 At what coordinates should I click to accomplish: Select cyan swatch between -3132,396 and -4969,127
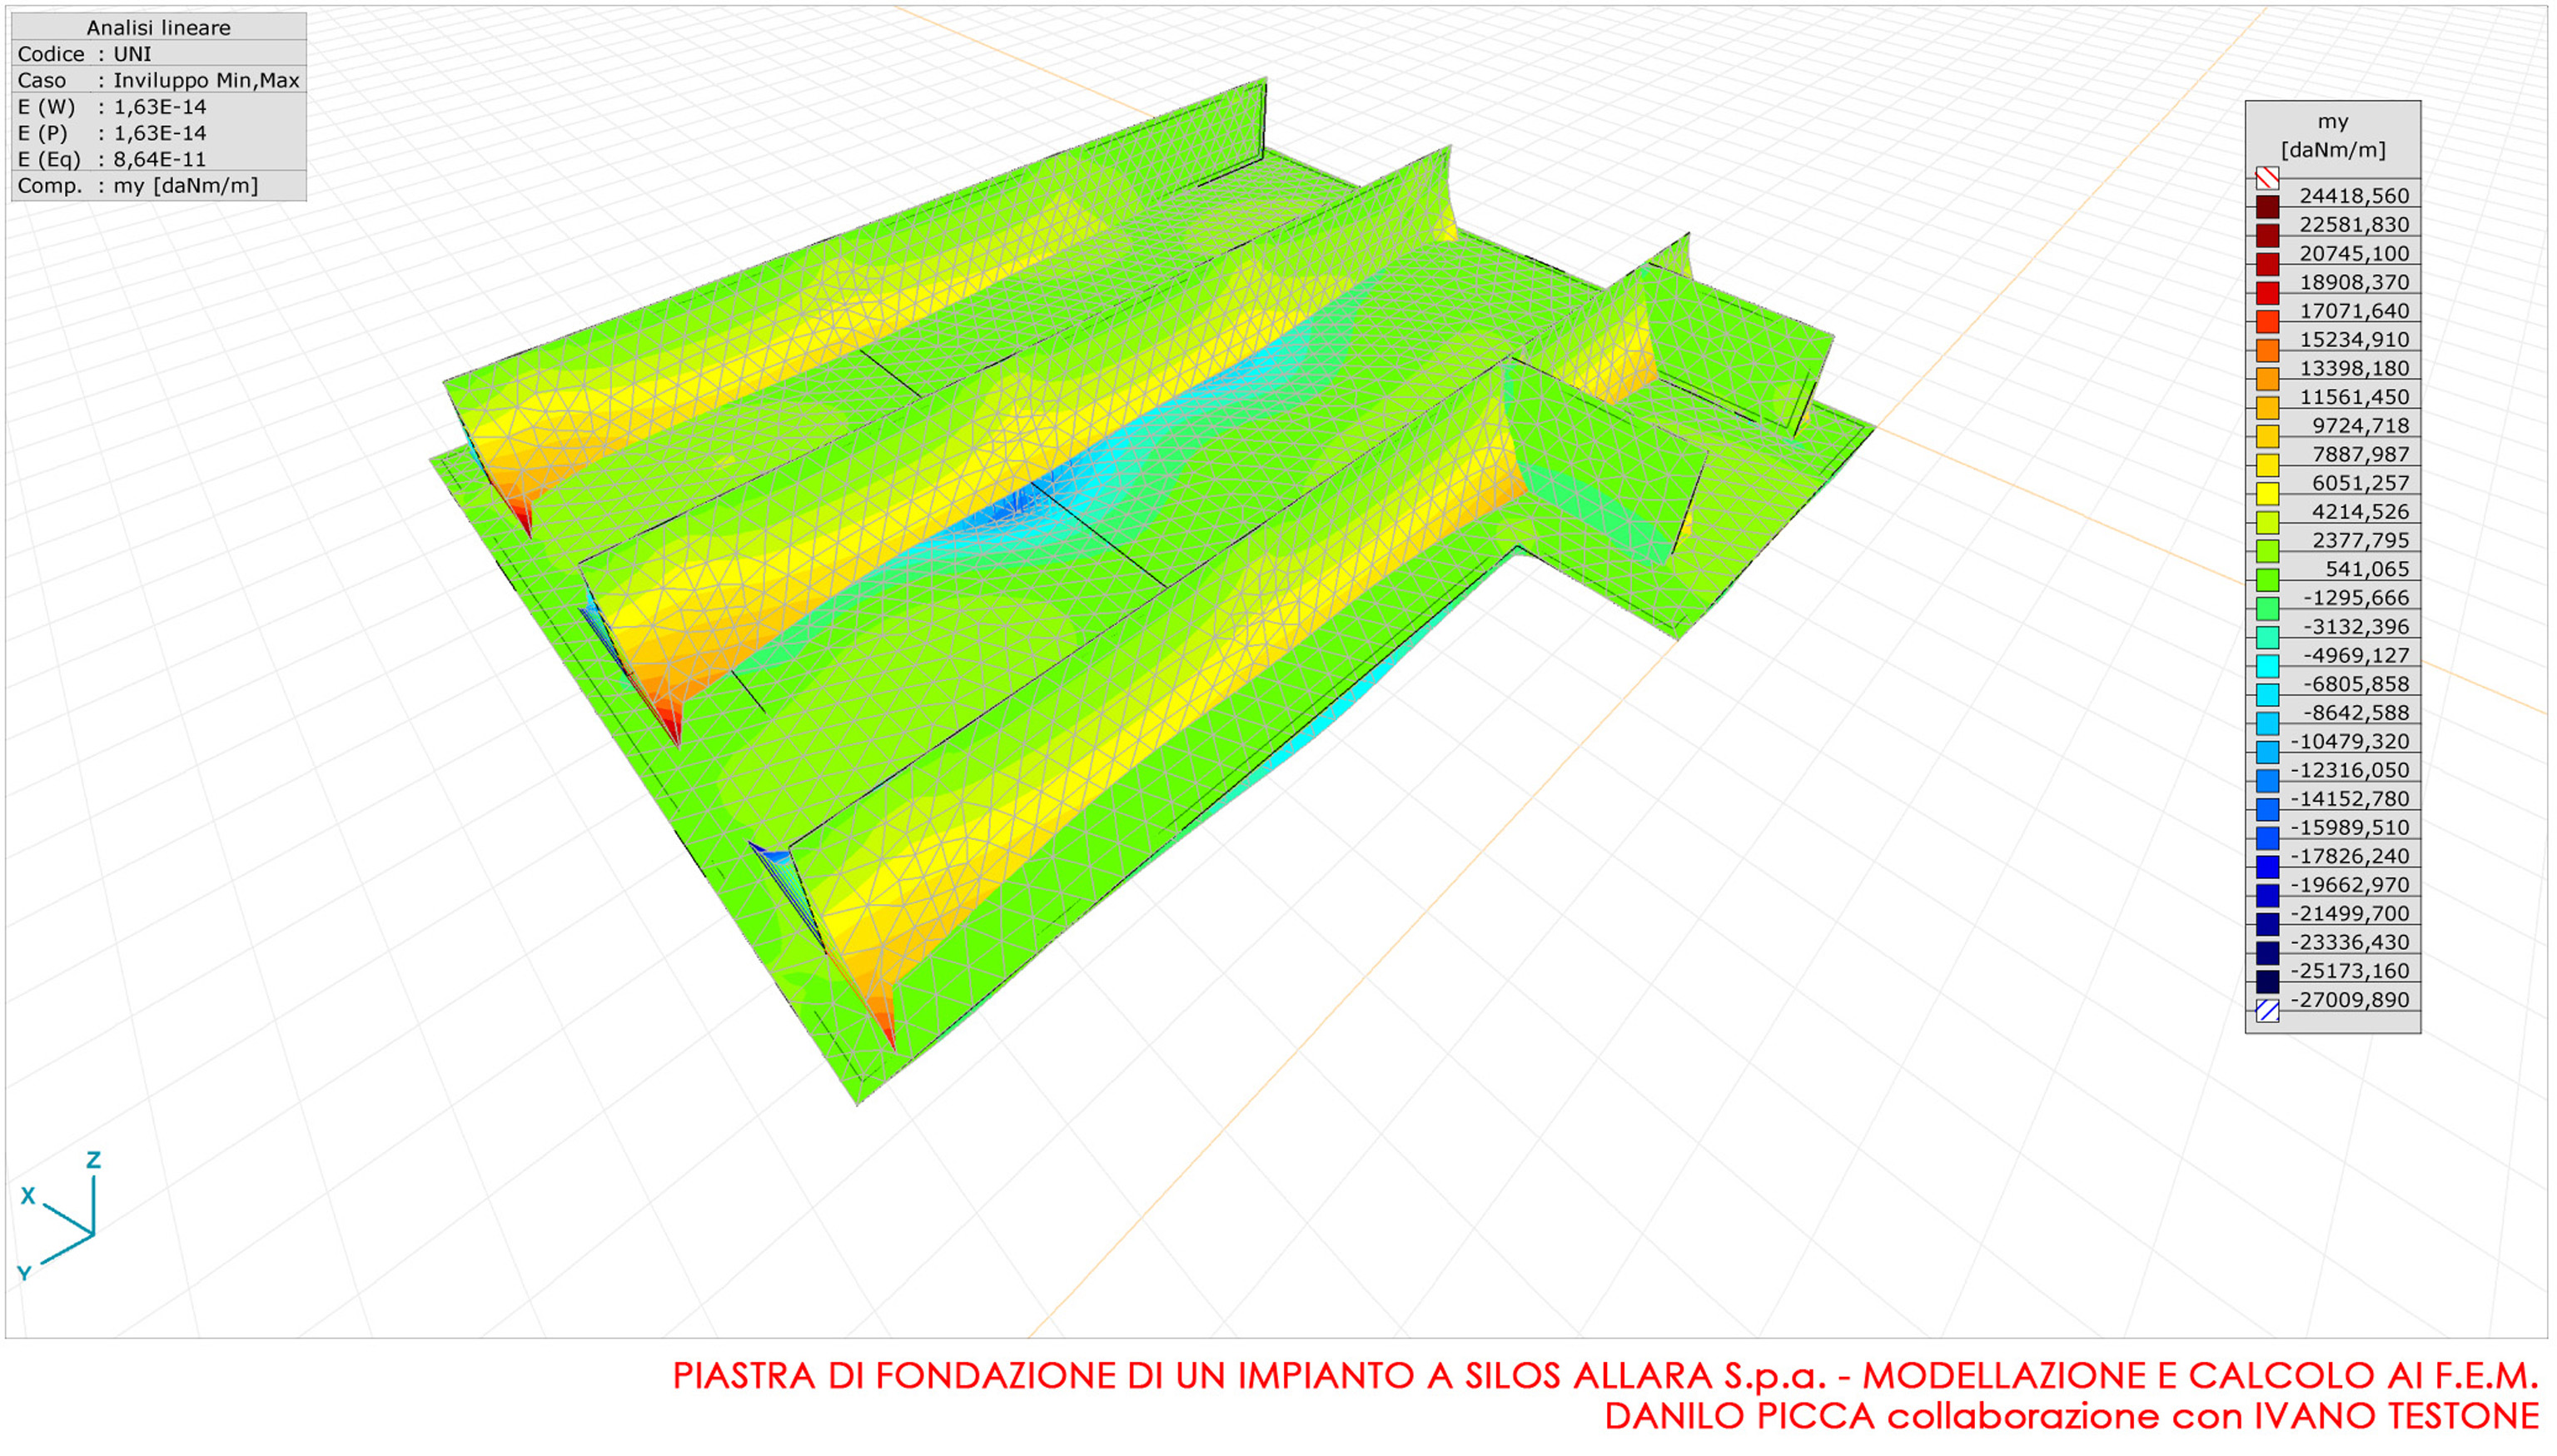coord(2267,638)
